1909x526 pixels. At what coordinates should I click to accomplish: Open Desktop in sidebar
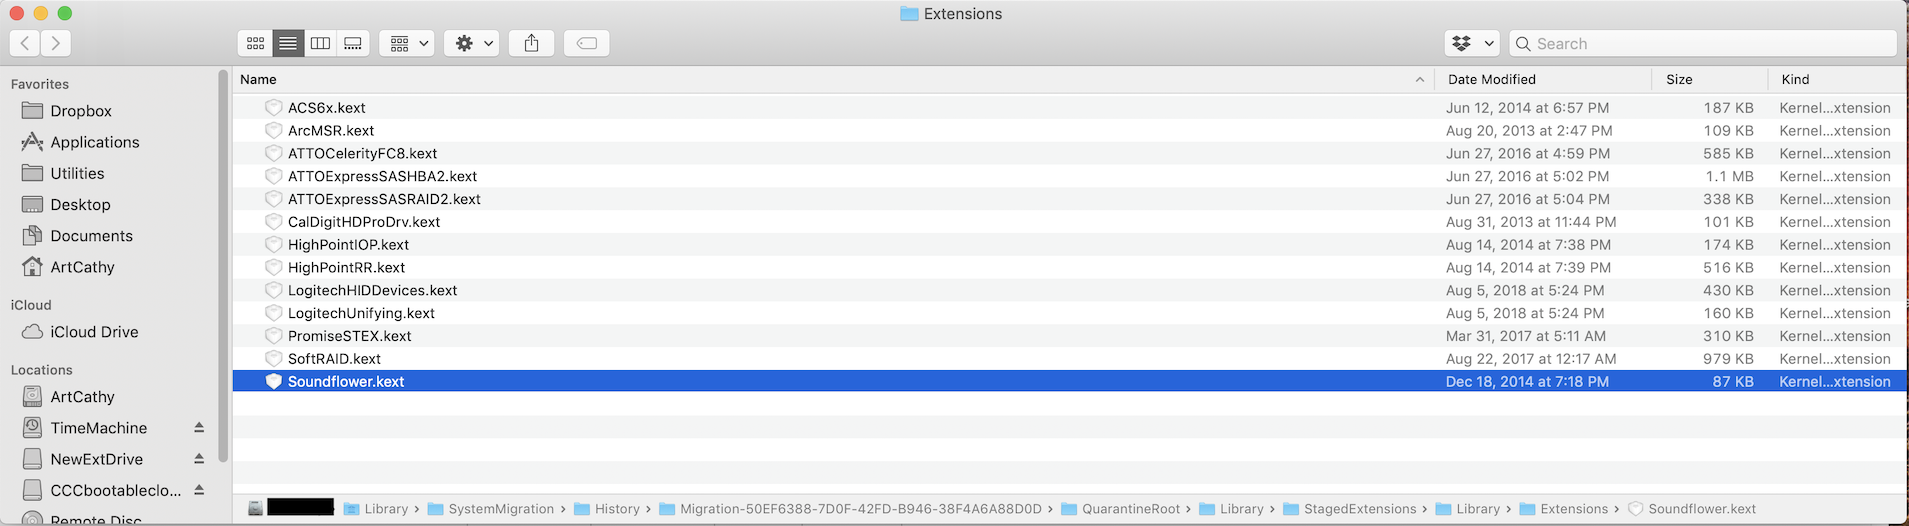[x=80, y=204]
